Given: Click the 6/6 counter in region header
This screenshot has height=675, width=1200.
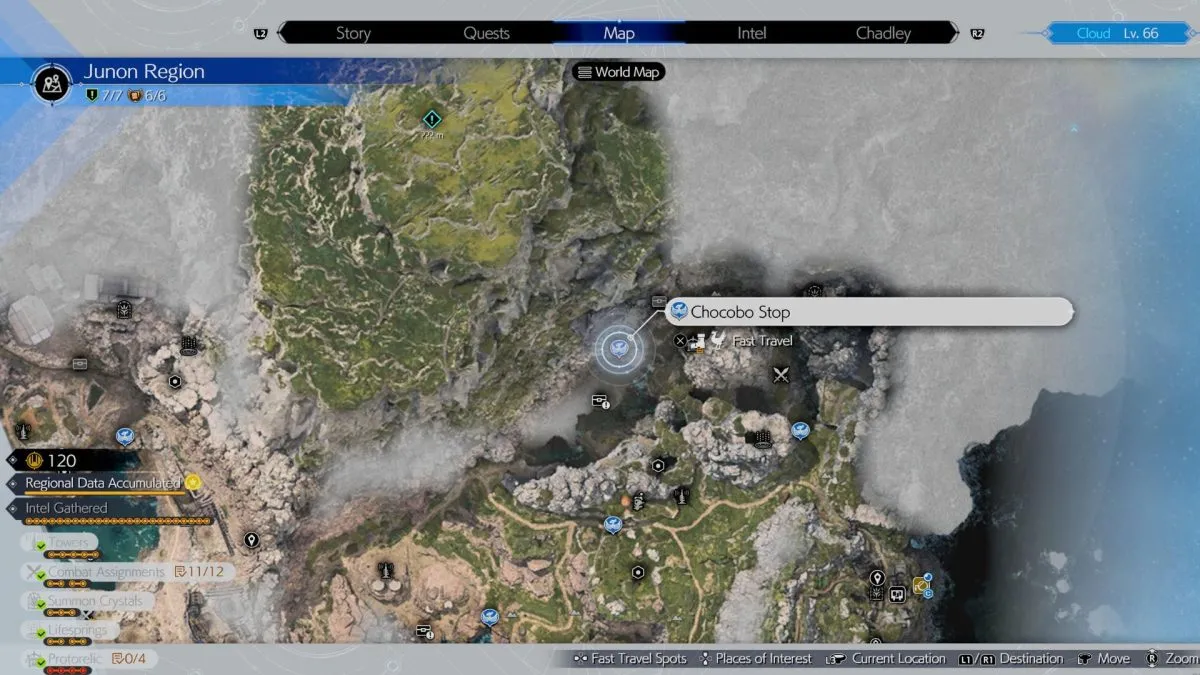Looking at the screenshot, I should pos(147,96).
